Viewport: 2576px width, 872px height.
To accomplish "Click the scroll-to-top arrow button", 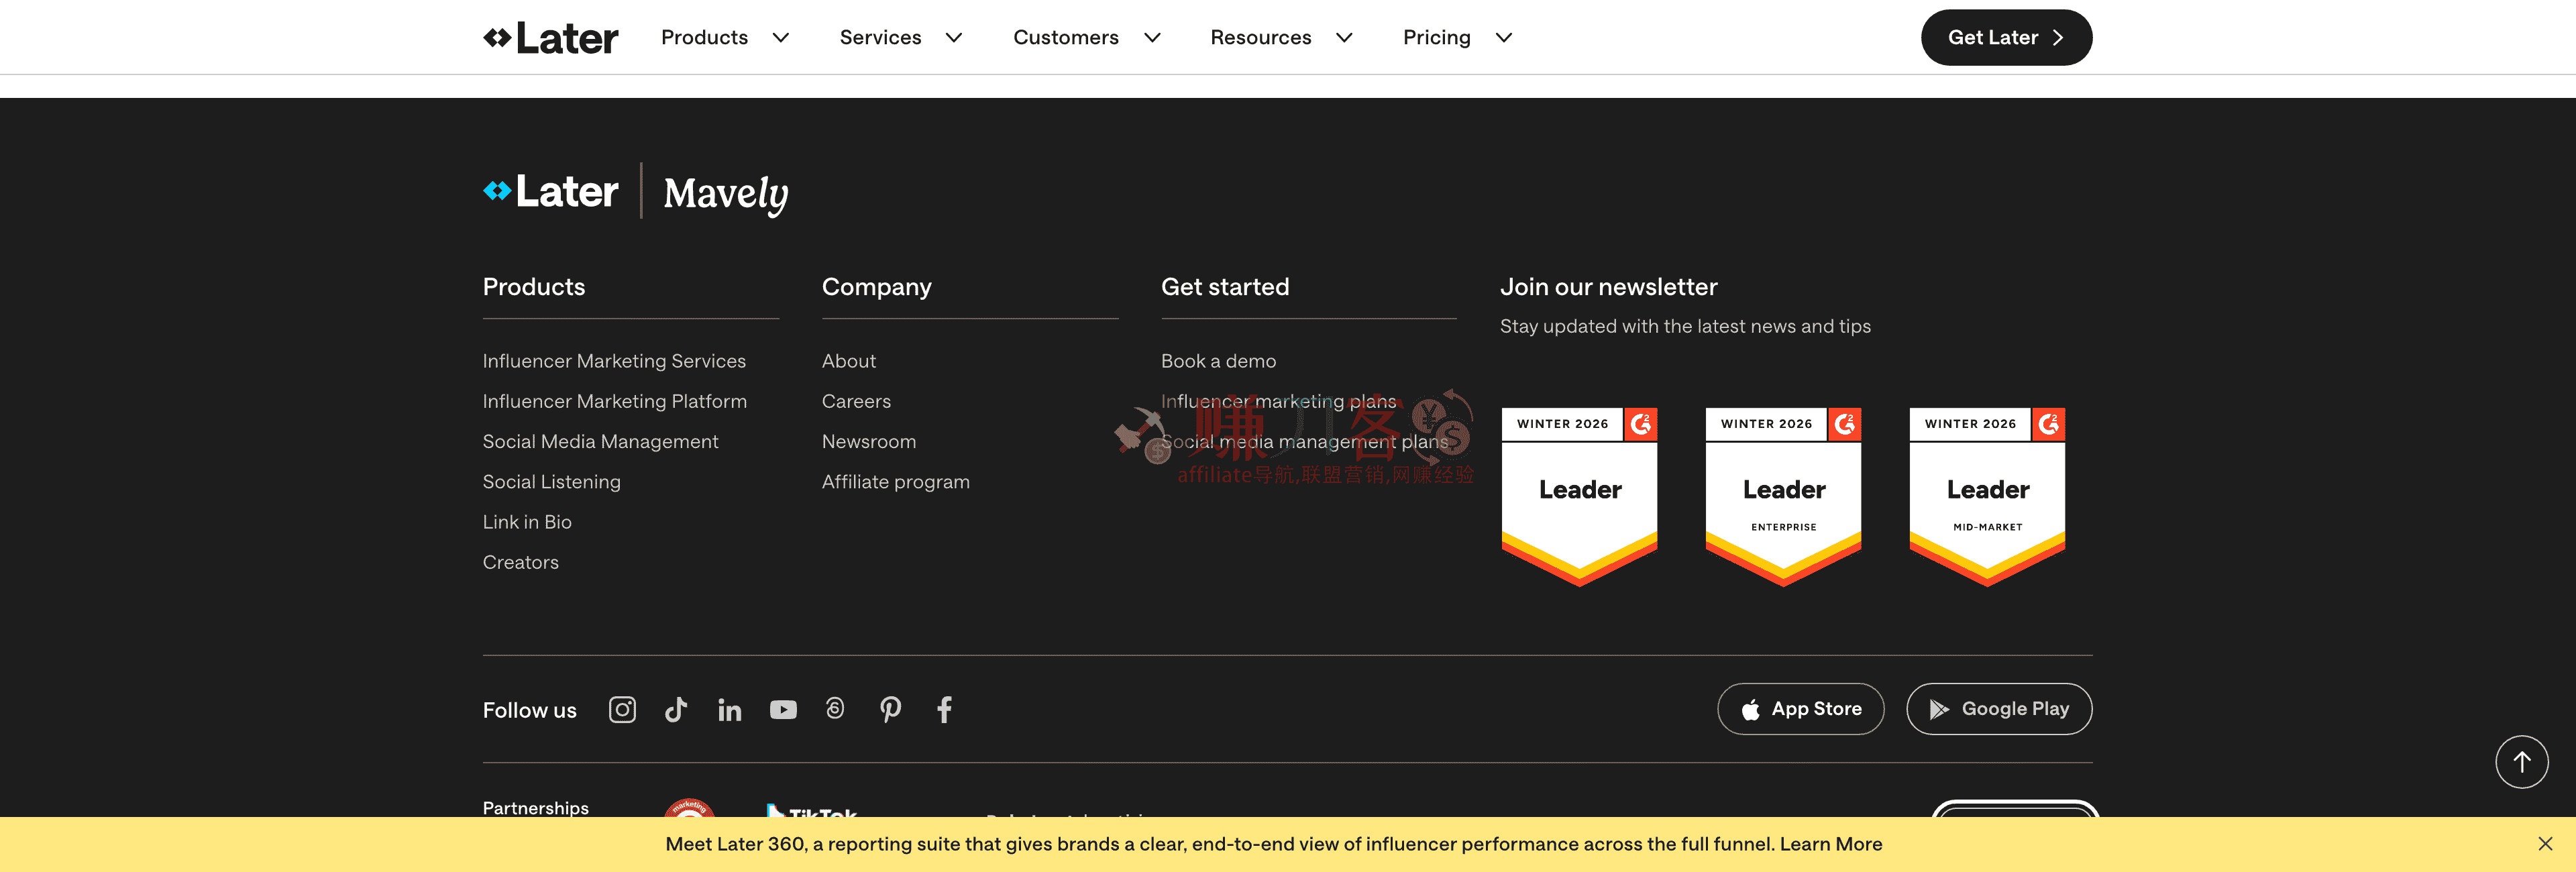I will pyautogui.click(x=2521, y=762).
